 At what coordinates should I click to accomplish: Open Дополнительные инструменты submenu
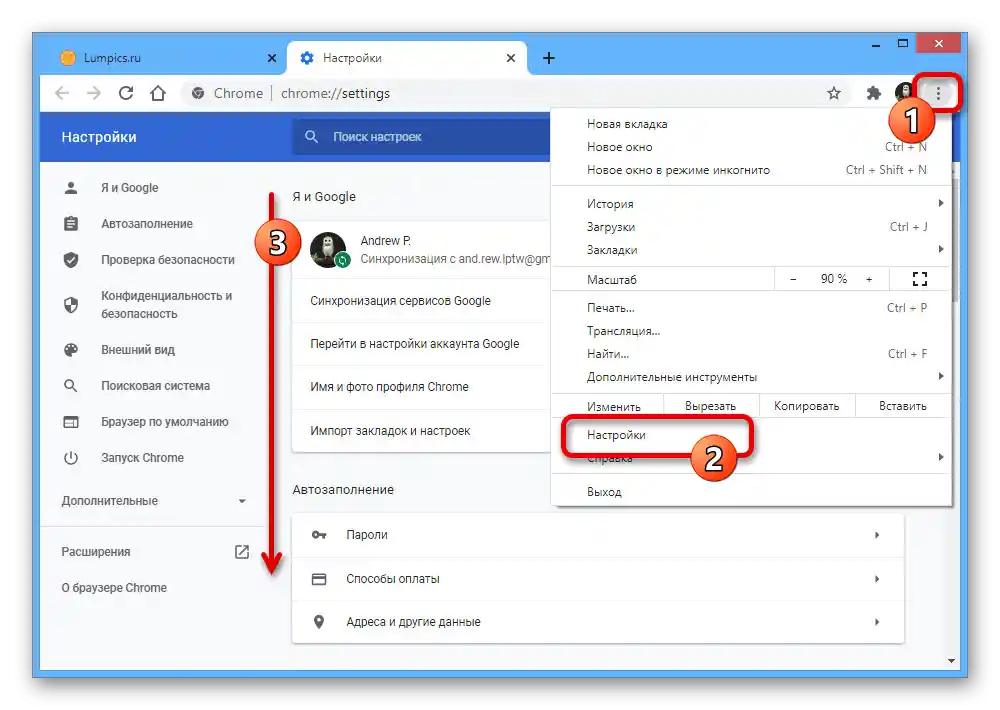(752, 377)
